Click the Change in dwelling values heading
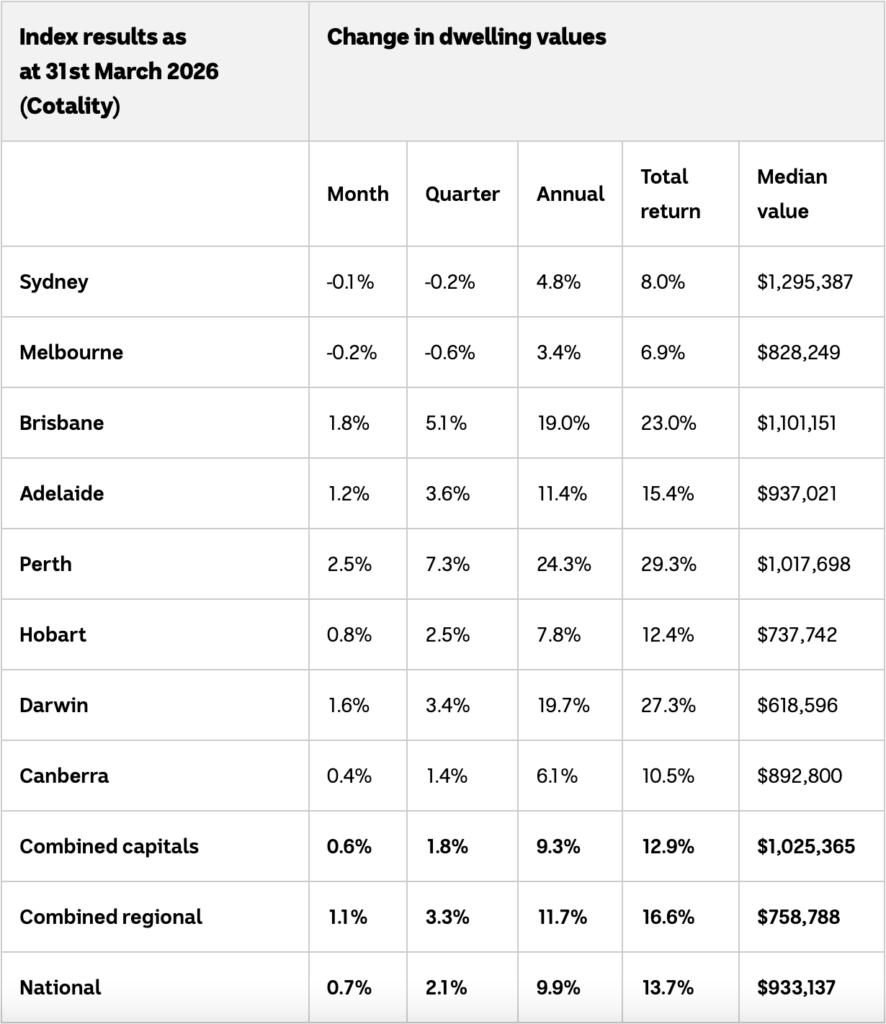This screenshot has height=1024, width=886. (x=466, y=37)
